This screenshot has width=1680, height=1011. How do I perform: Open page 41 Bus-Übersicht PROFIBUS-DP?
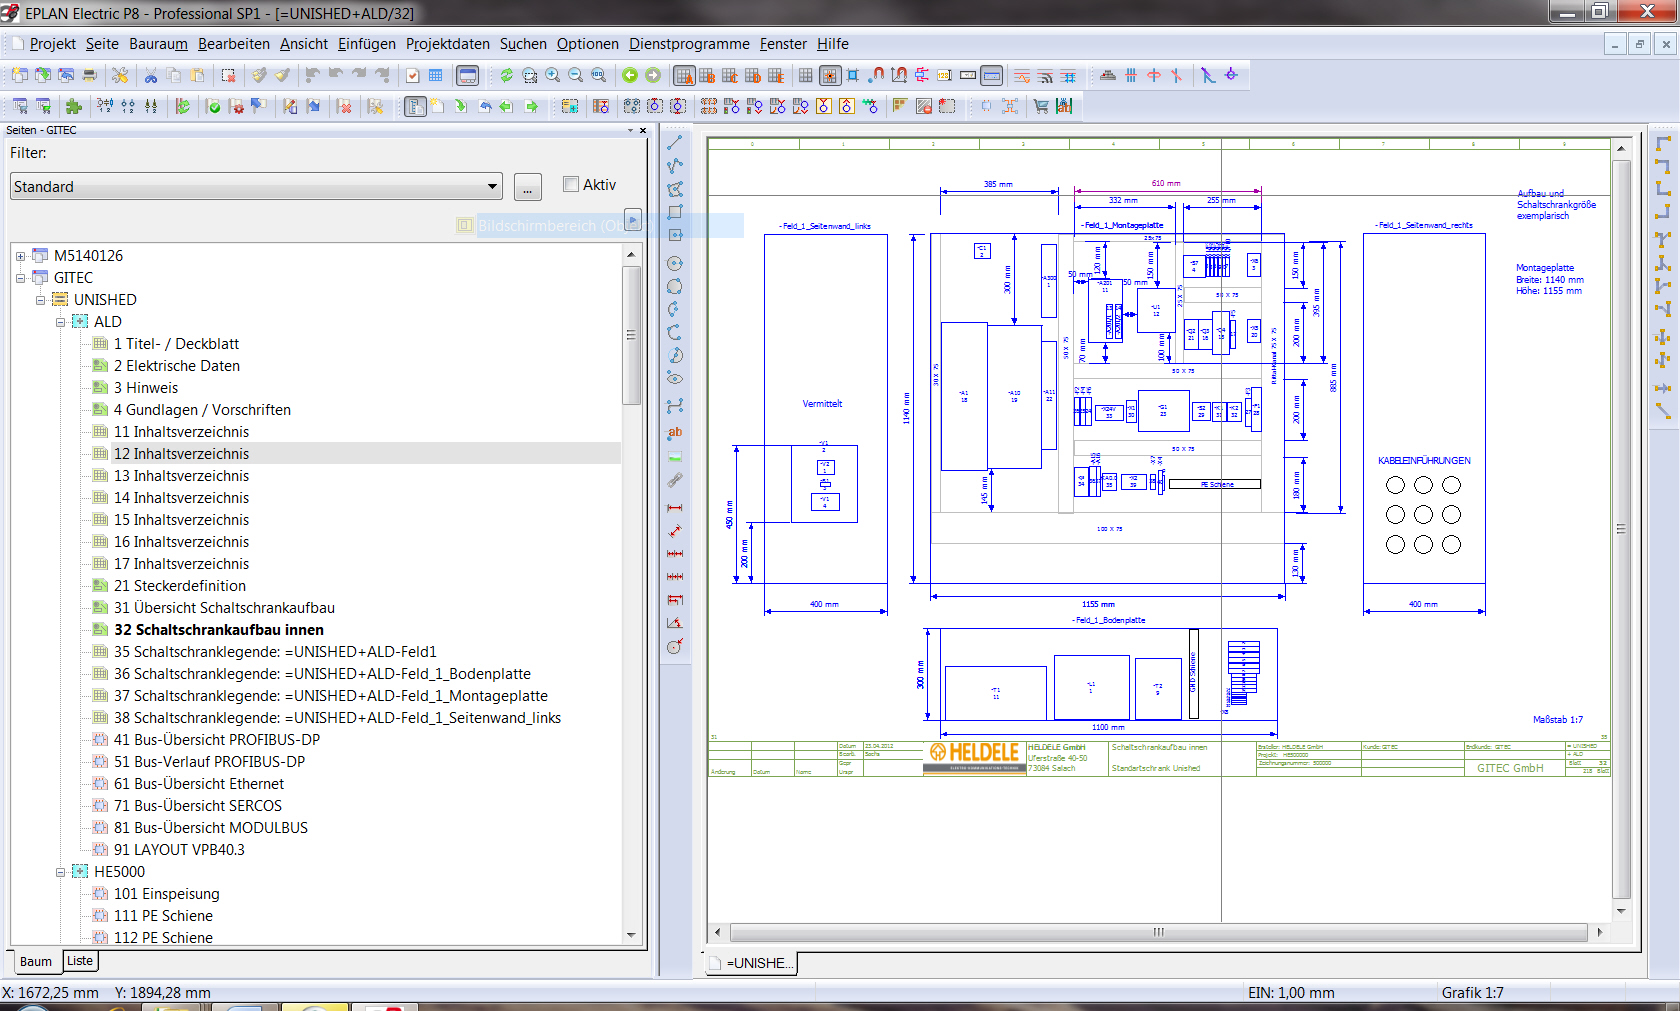(217, 740)
